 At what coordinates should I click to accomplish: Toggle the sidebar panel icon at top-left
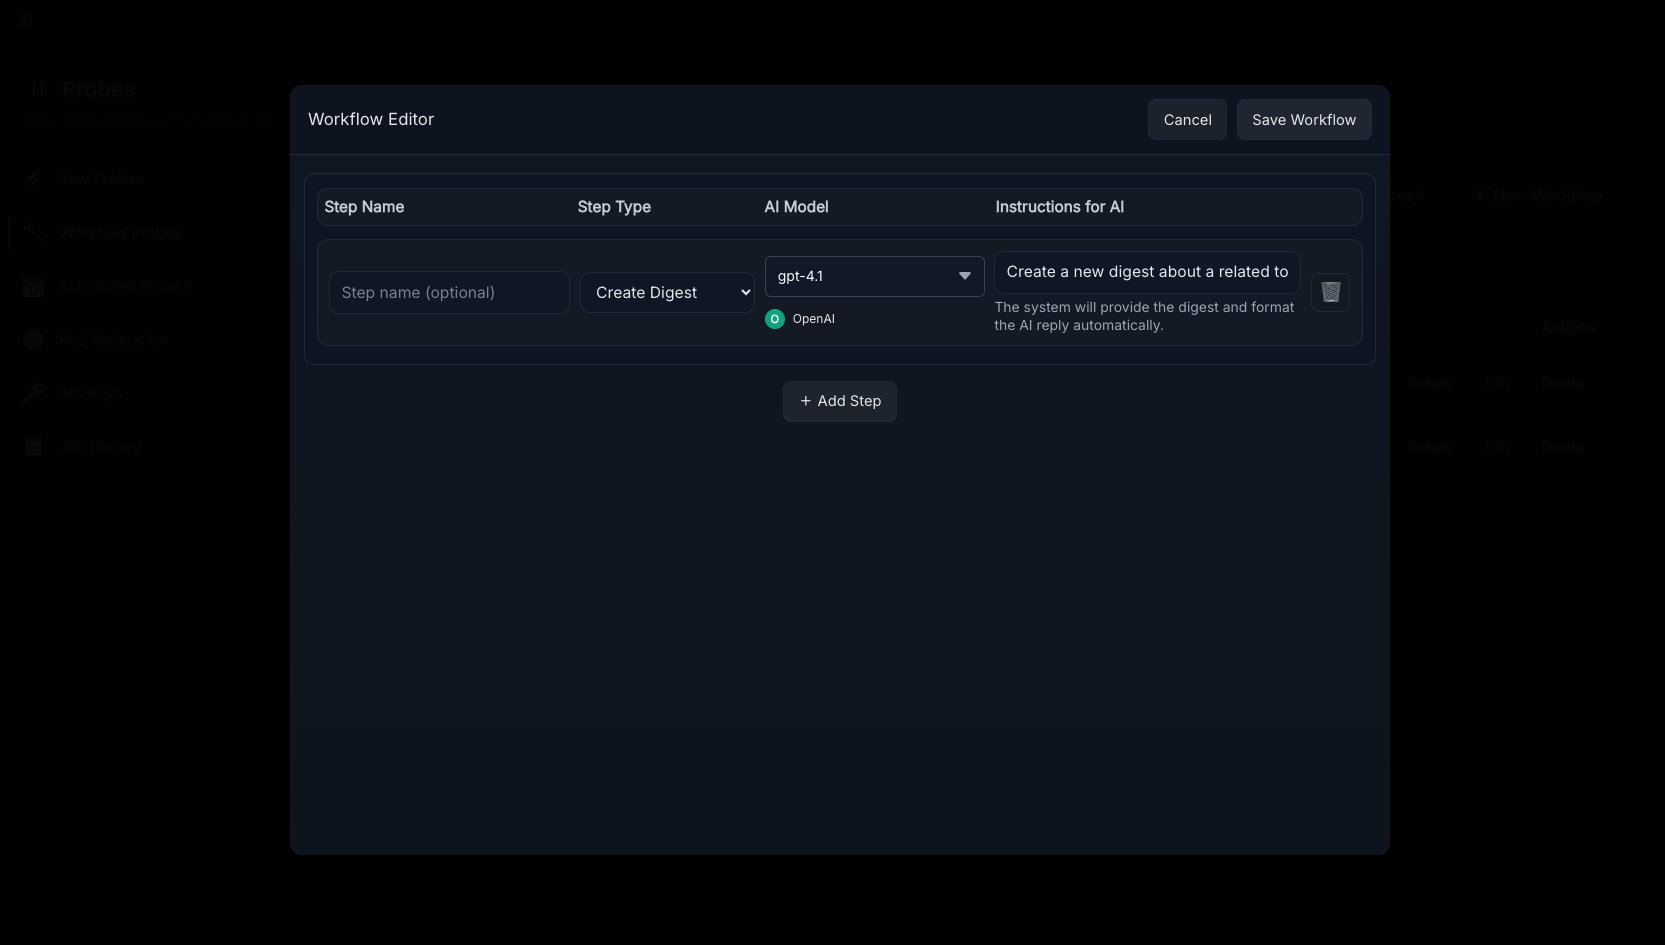26,20
